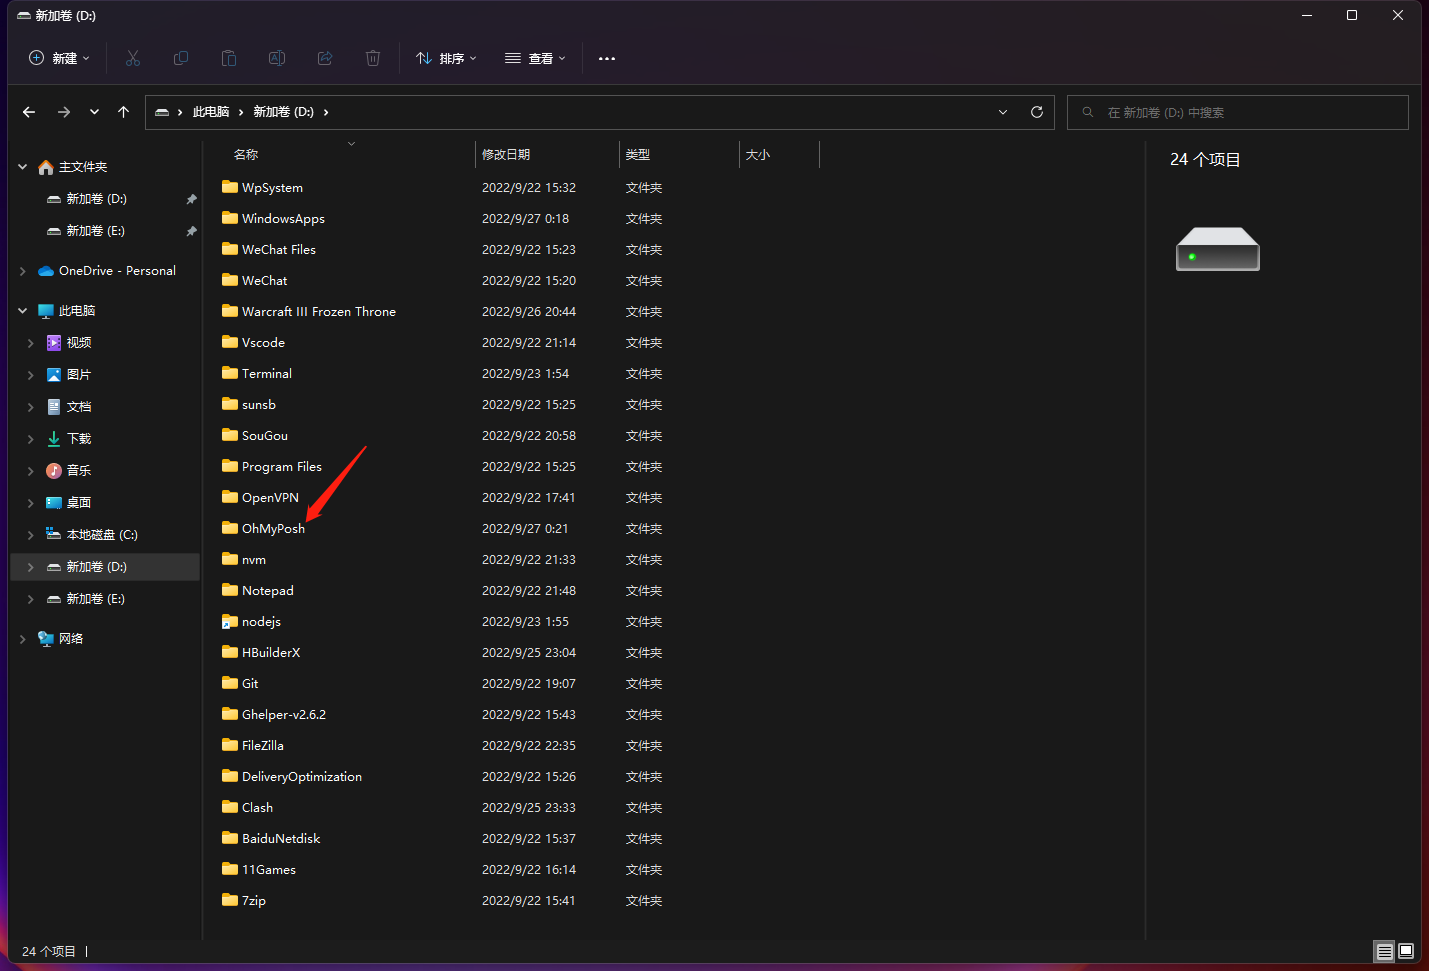
Task: Refresh the current folder view
Action: 1037,112
